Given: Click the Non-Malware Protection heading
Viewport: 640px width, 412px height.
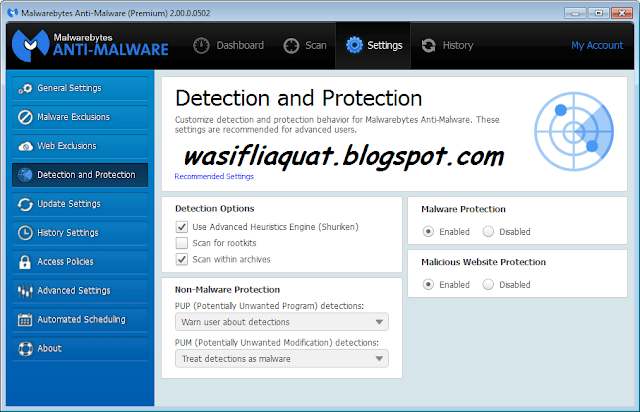Looking at the screenshot, I should point(227,290).
